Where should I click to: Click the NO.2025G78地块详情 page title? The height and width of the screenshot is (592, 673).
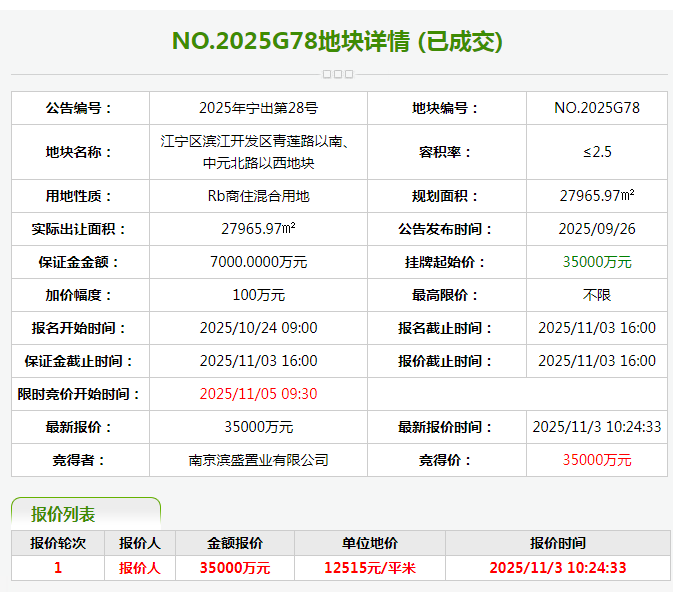pos(337,41)
